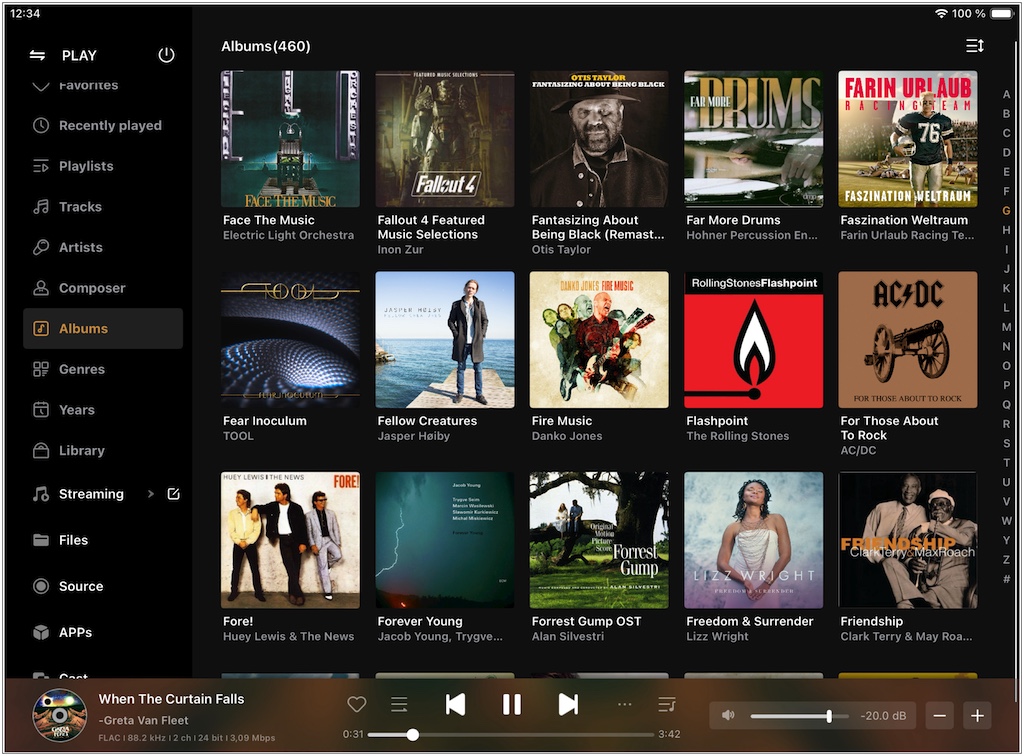Open APPs in the sidebar
The width and height of the screenshot is (1024, 756).
[103, 632]
